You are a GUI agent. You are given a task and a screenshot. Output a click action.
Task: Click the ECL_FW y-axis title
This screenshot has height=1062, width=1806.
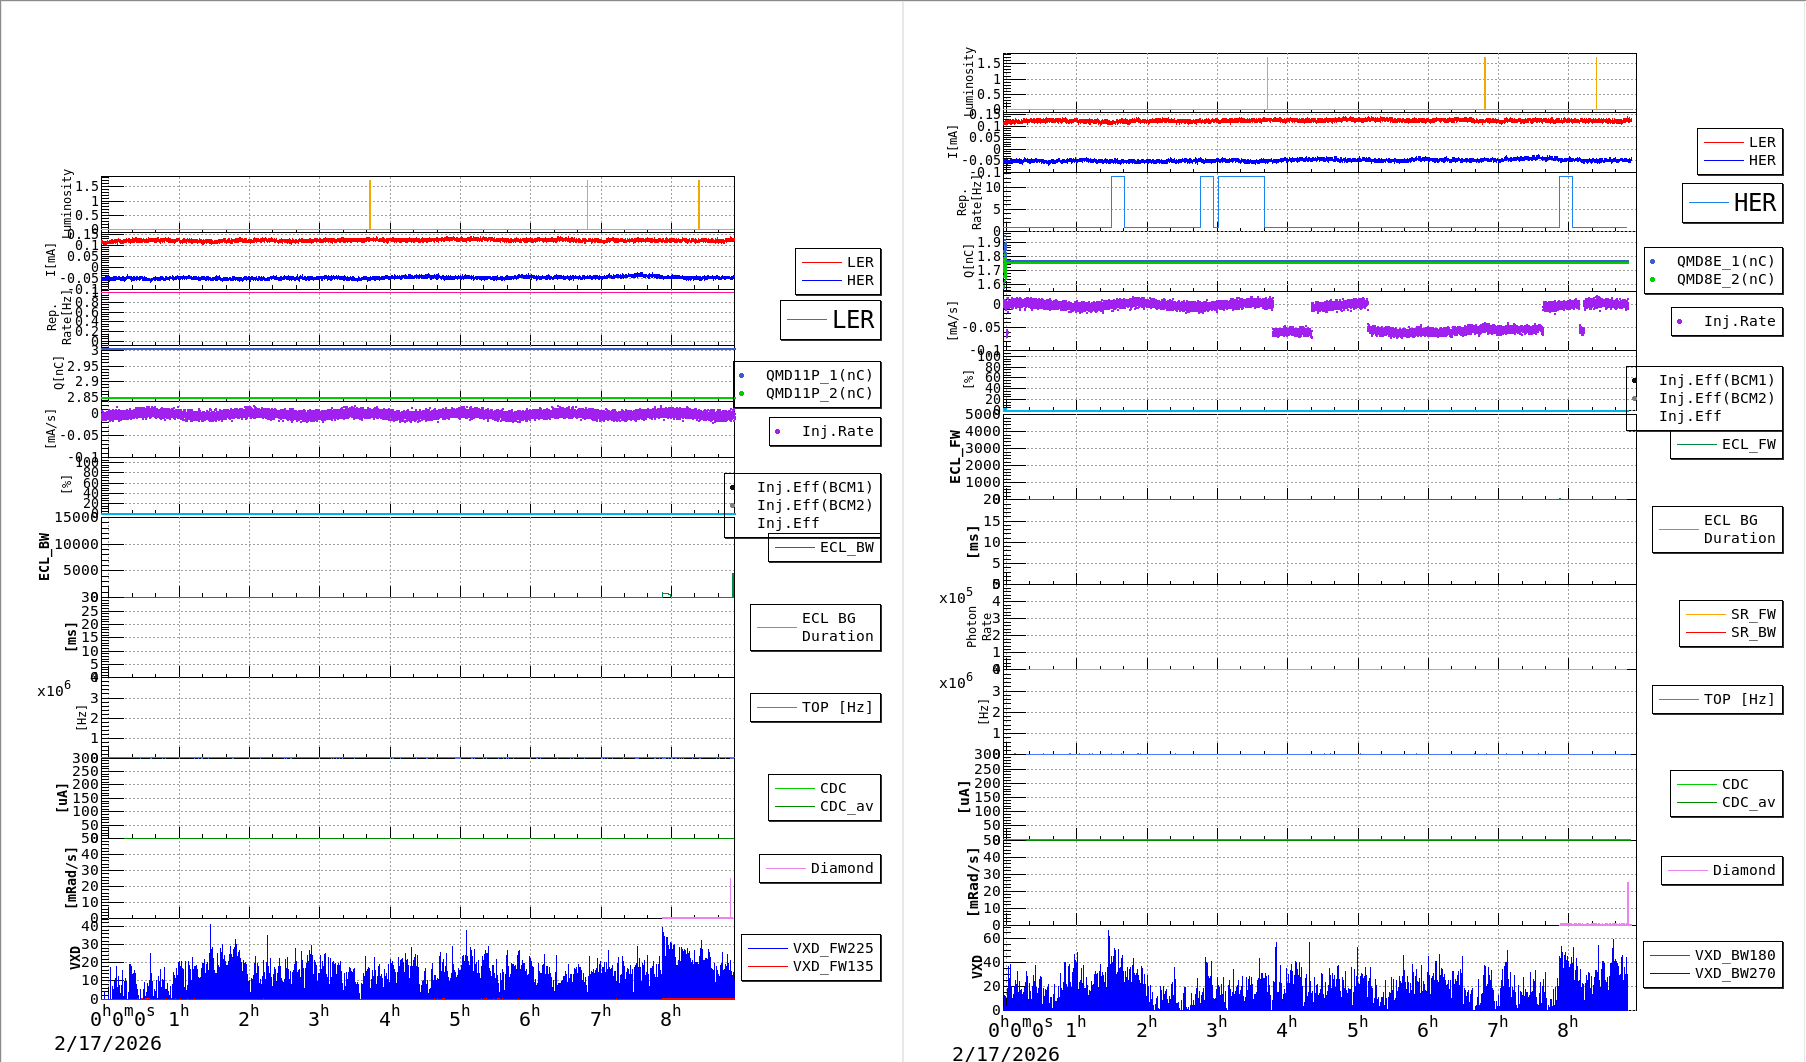(x=955, y=456)
